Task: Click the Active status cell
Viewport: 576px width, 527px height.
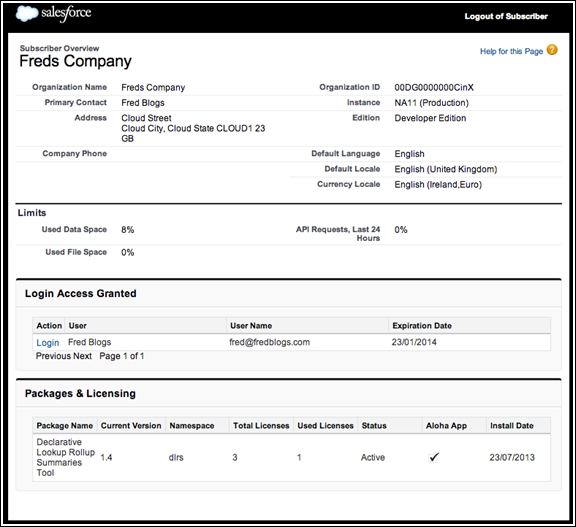Action: (373, 457)
